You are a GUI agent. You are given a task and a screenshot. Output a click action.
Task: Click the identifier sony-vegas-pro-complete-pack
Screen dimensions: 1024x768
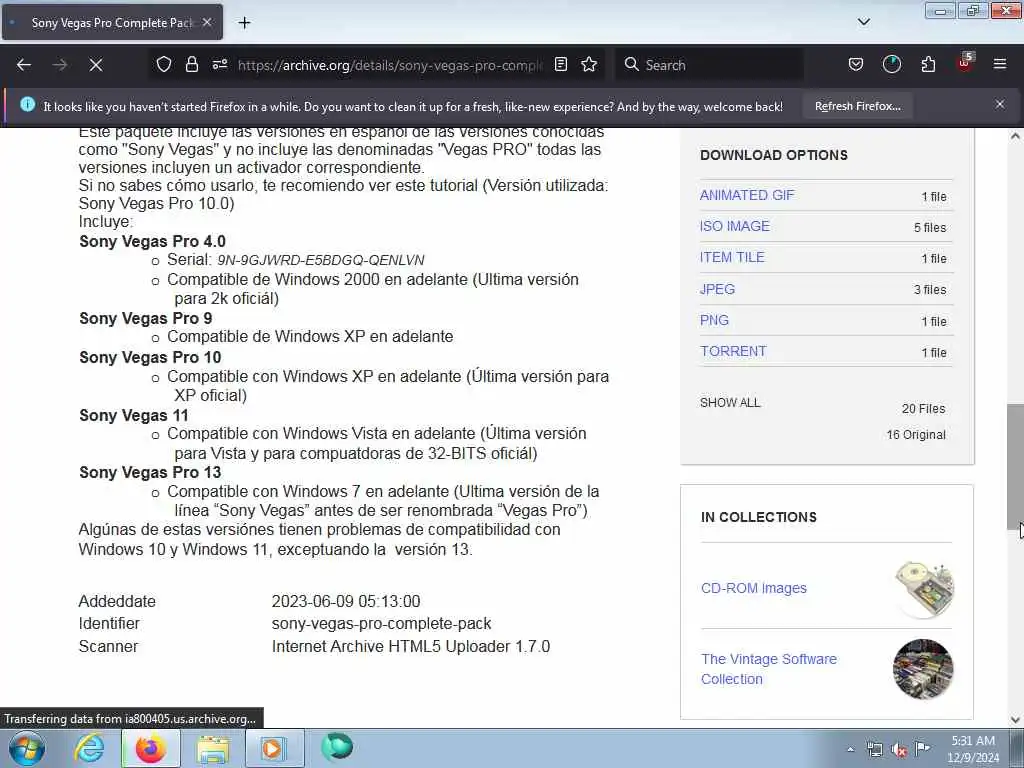coord(381,624)
